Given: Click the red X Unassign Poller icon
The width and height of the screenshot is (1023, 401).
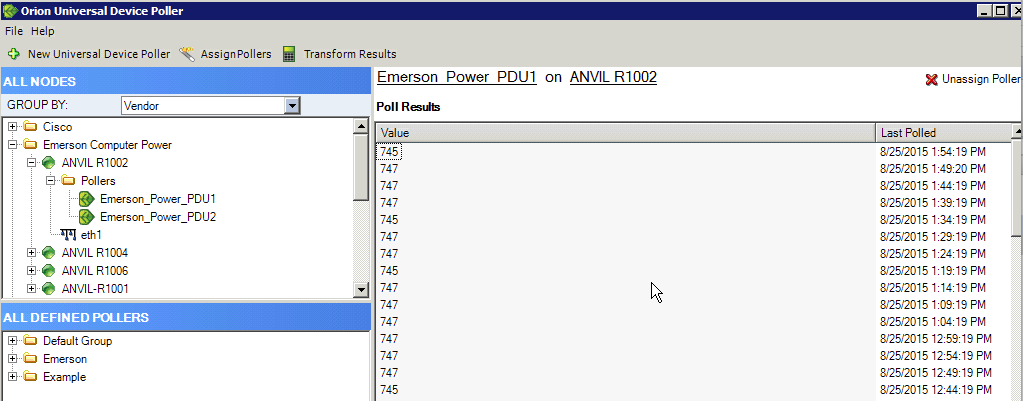Looking at the screenshot, I should [932, 80].
